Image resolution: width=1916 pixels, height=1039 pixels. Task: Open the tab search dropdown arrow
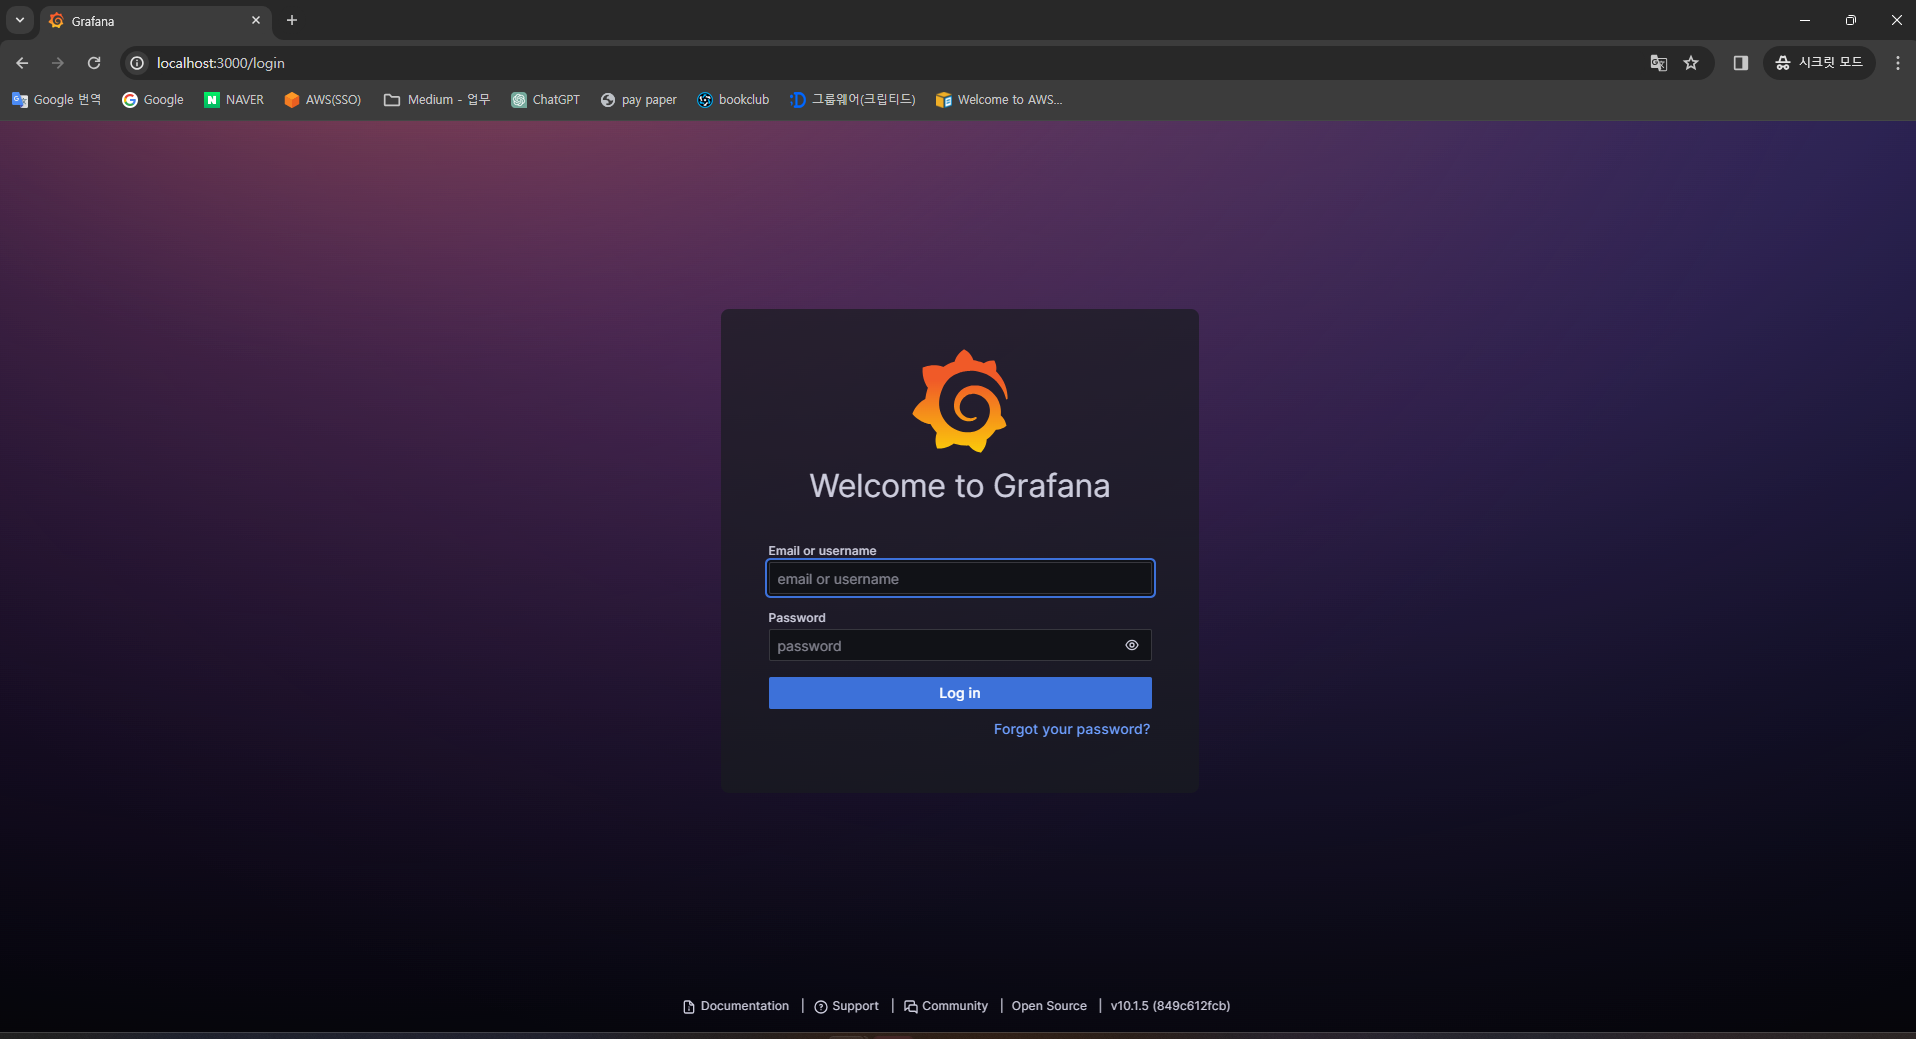pos(20,20)
